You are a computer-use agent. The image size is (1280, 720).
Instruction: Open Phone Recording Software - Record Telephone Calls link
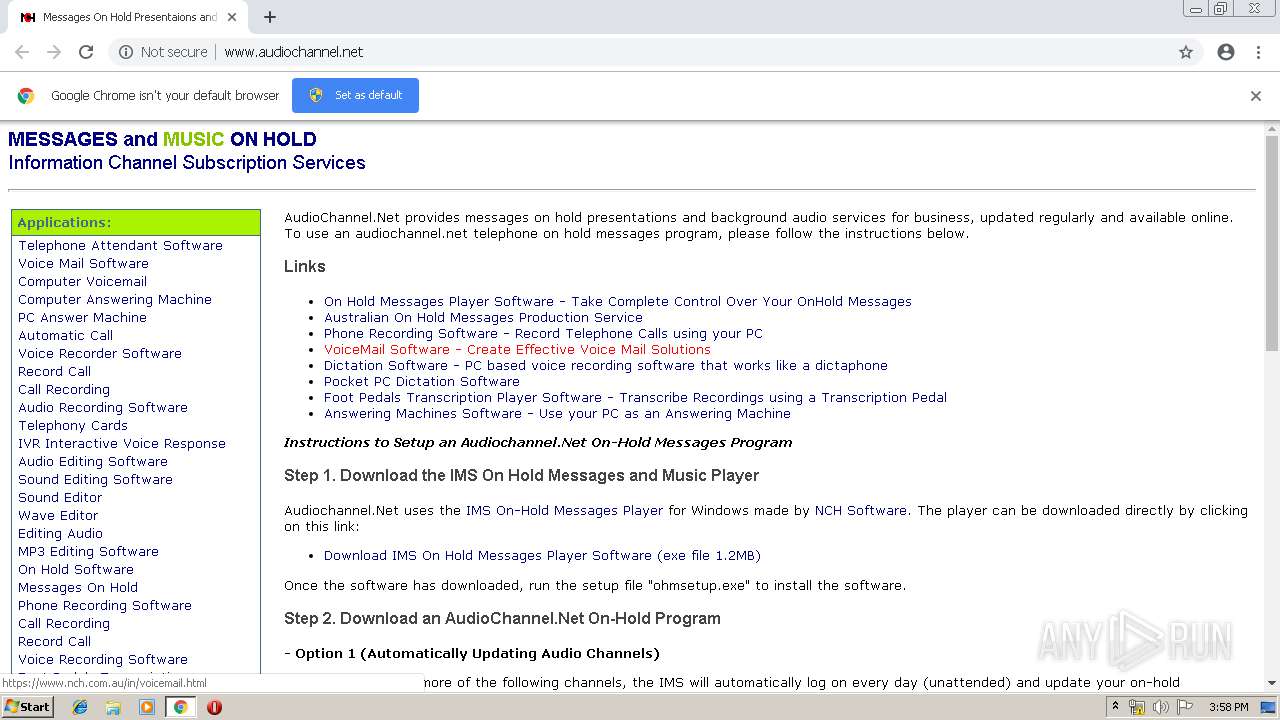tap(543, 333)
